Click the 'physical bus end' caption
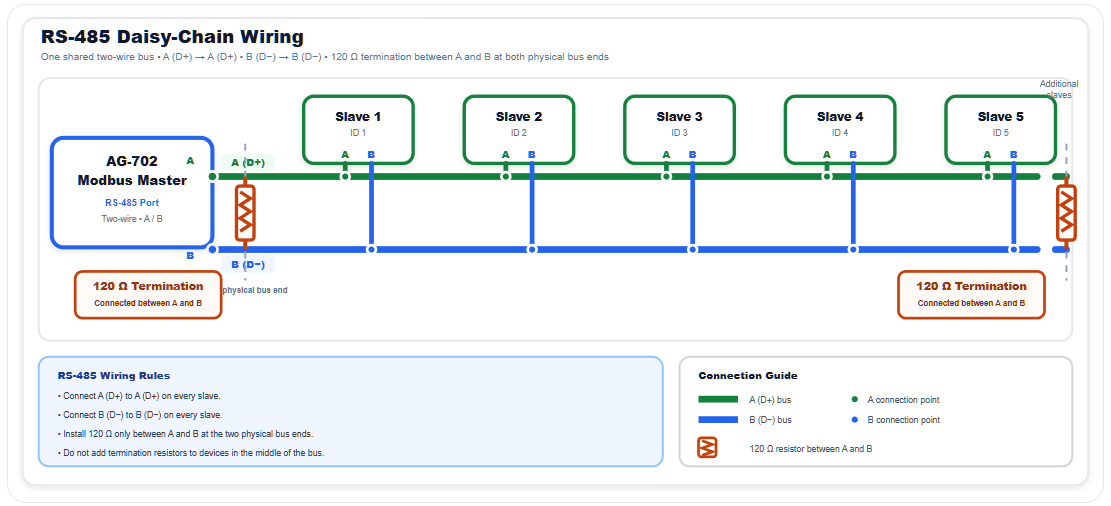This screenshot has width=1111, height=506. 254,290
